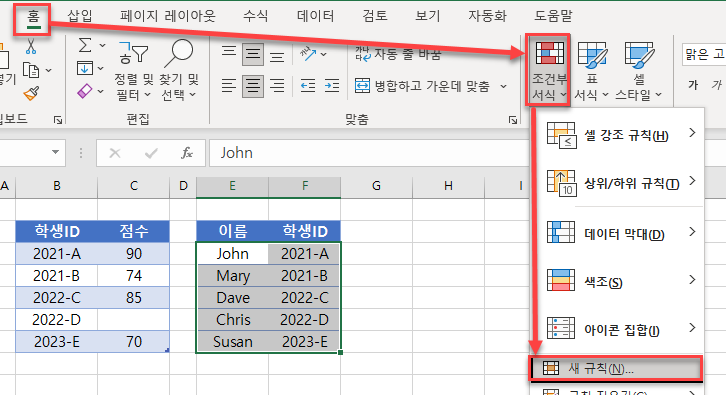
Task: Click the score cell 85
Action: point(133,298)
